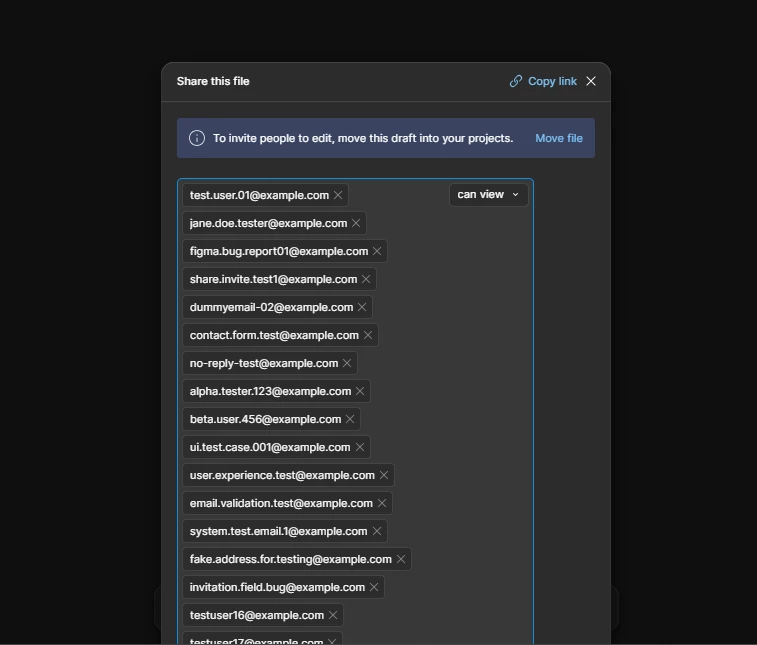Remove contact.form.test@example.com chip
Image resolution: width=757 pixels, height=645 pixels.
[x=368, y=335]
